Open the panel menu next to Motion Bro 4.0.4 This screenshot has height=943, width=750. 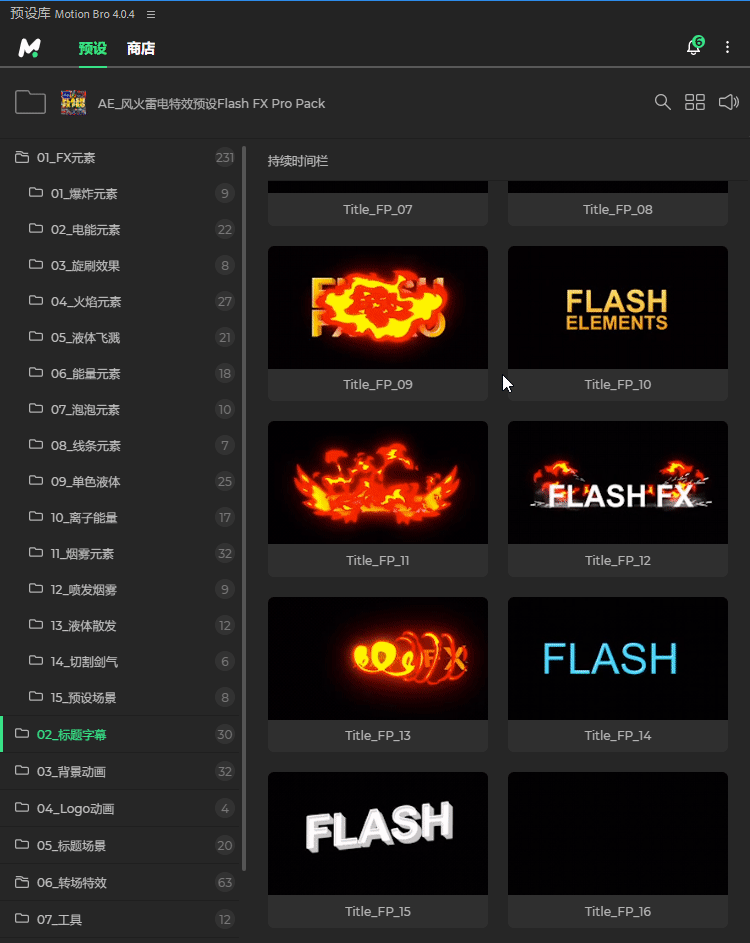tap(151, 14)
